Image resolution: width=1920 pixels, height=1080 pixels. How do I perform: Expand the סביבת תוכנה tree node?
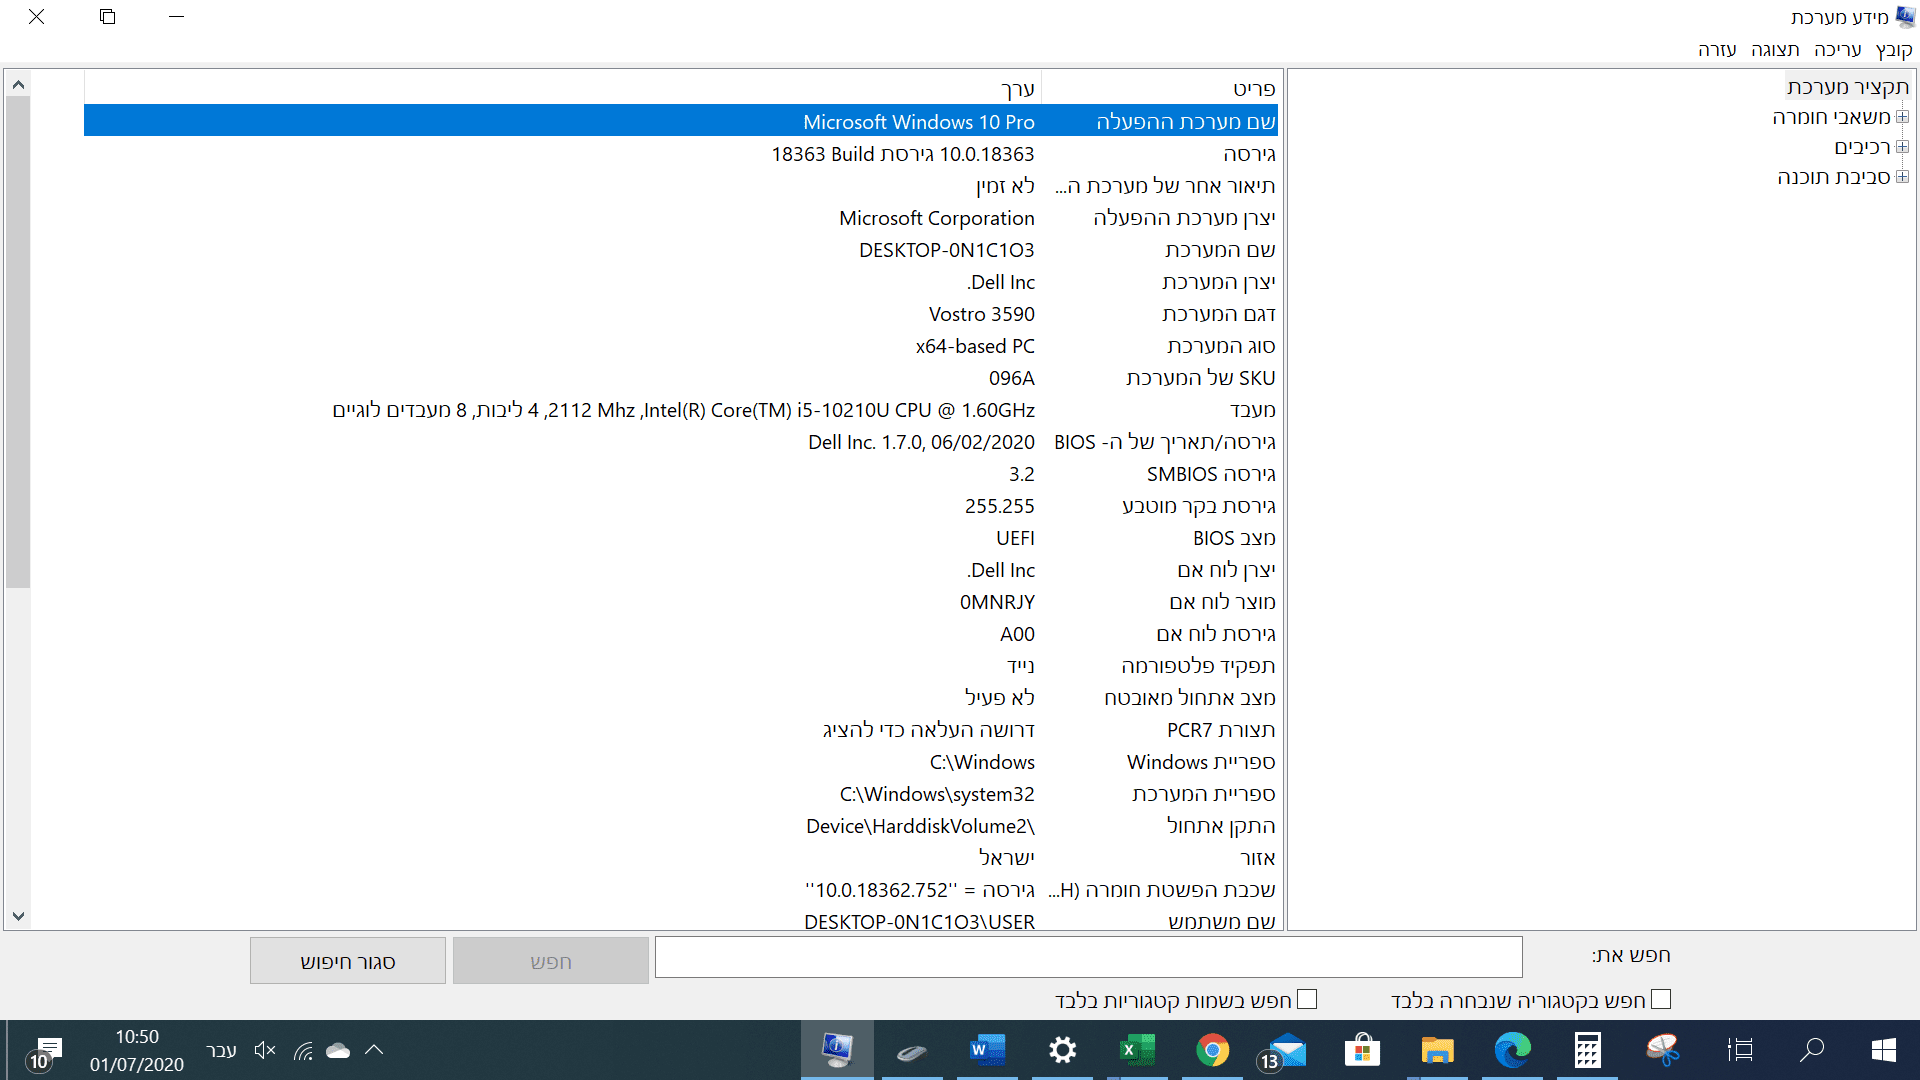tap(1902, 177)
